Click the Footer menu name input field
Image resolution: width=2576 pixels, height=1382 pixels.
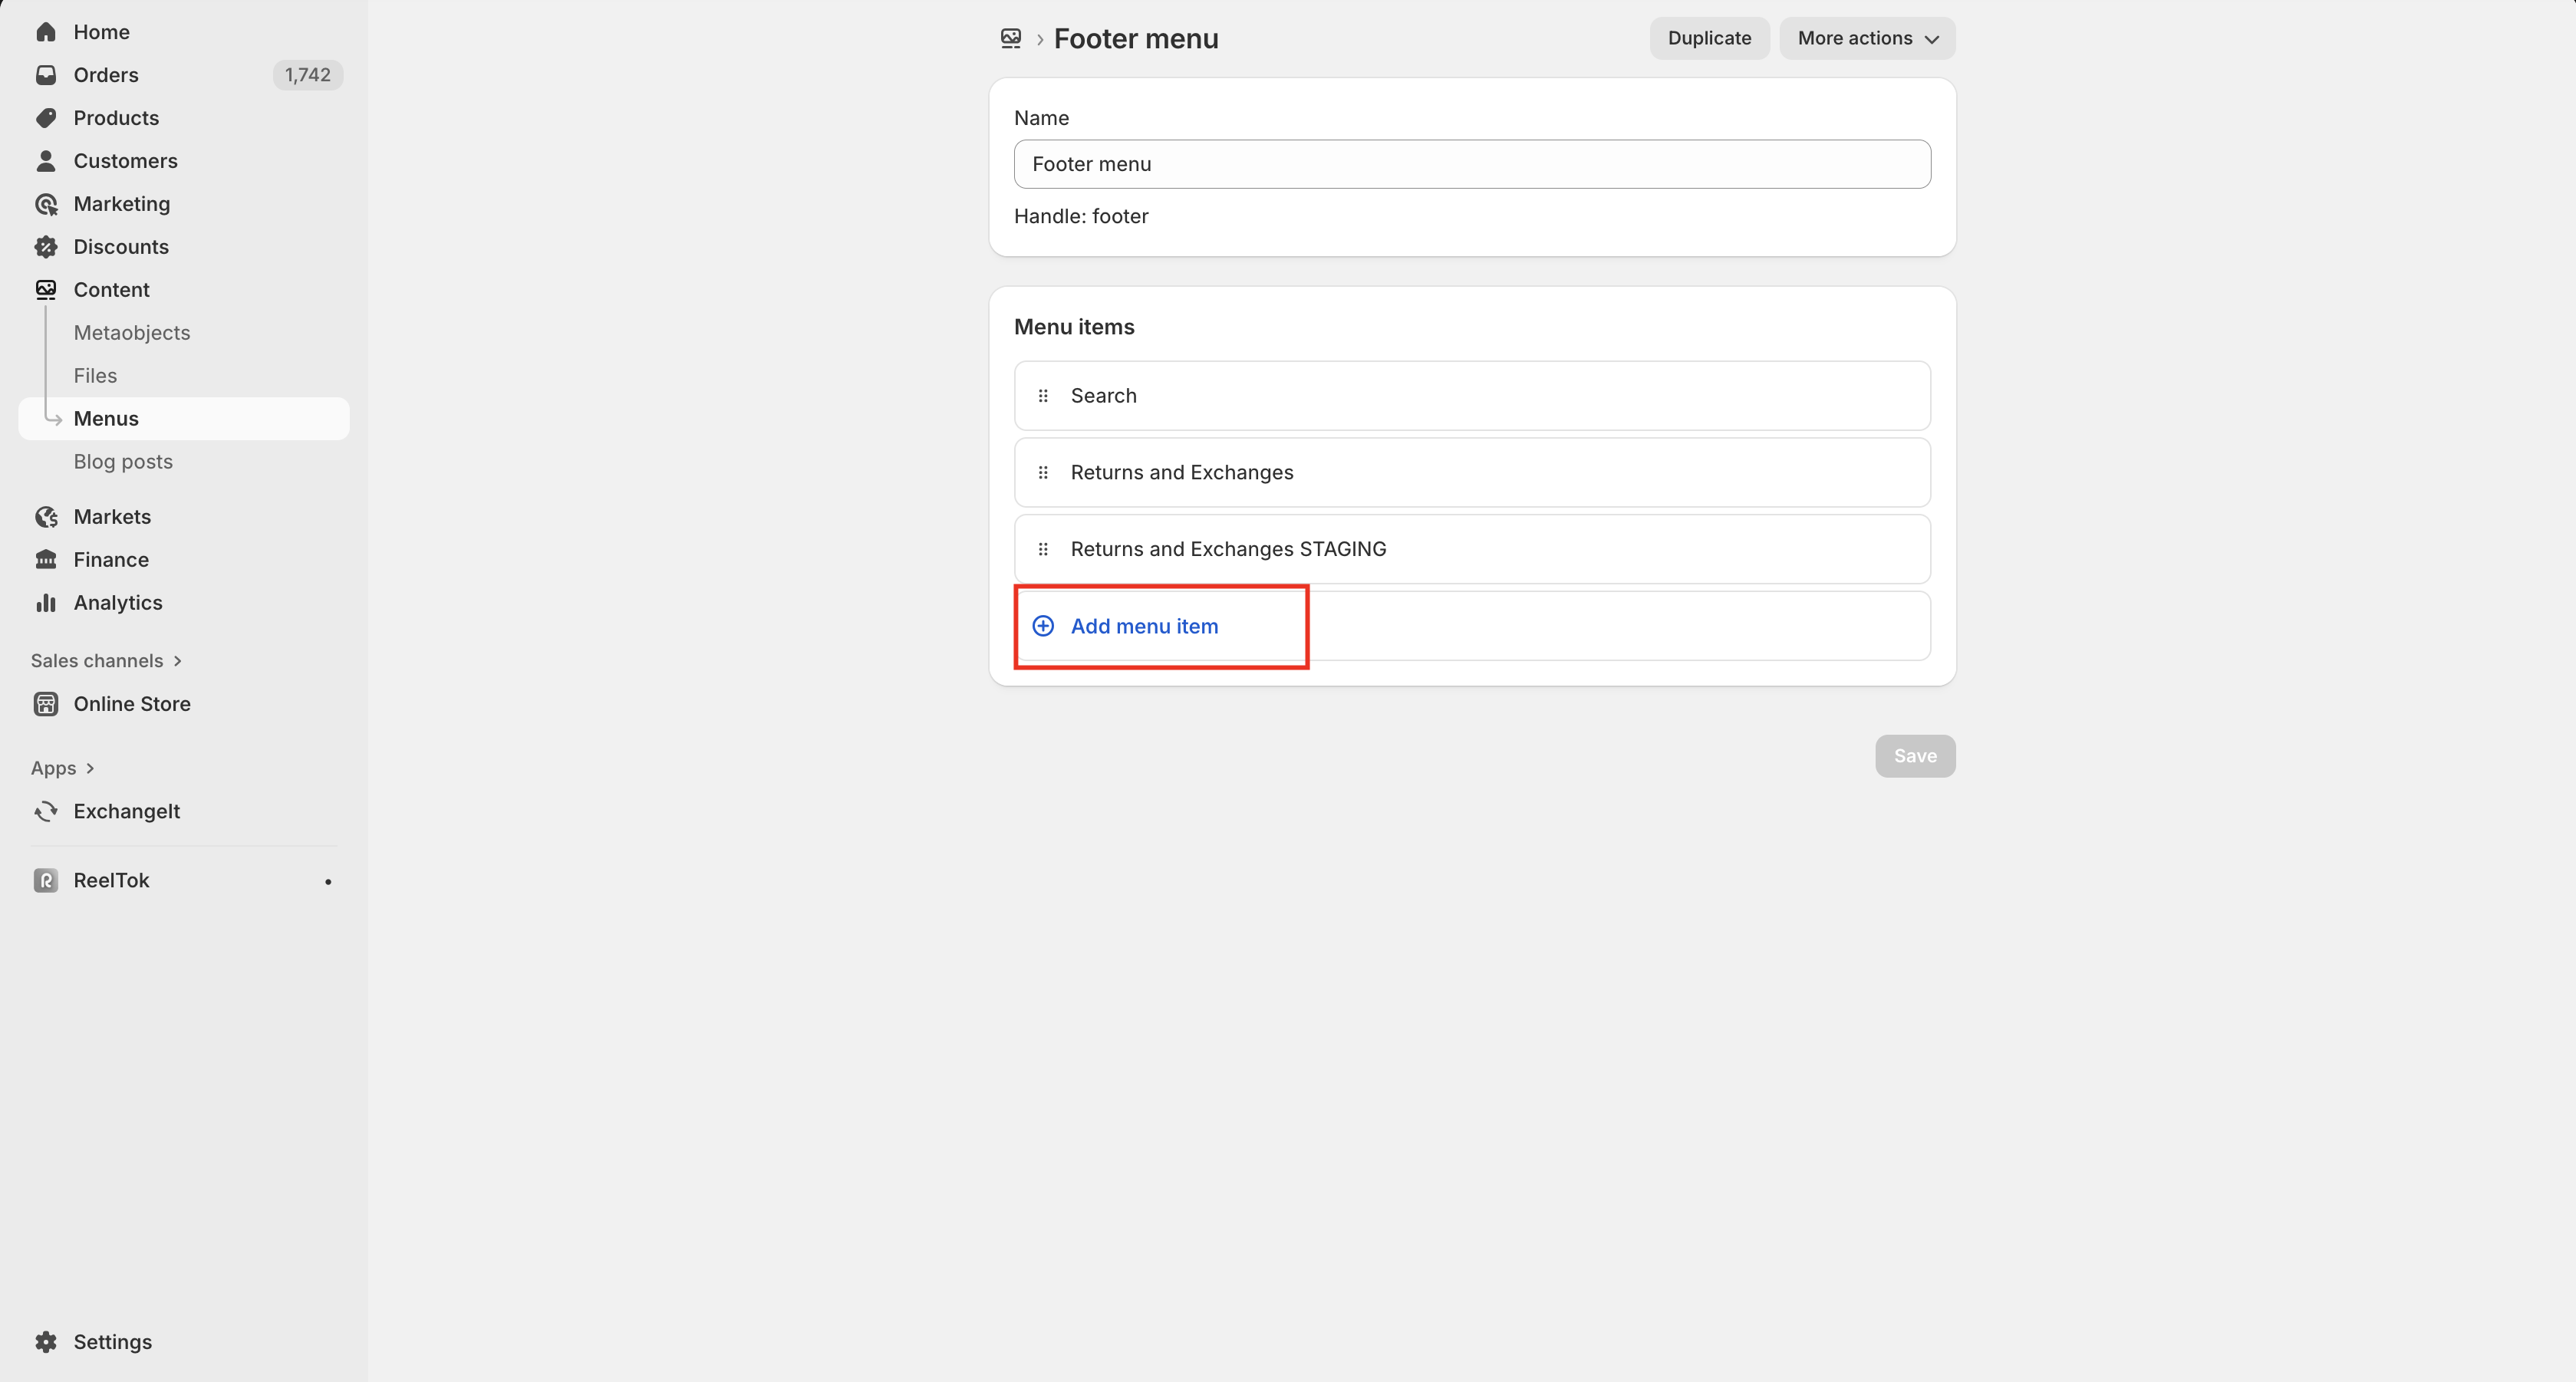pos(1472,164)
